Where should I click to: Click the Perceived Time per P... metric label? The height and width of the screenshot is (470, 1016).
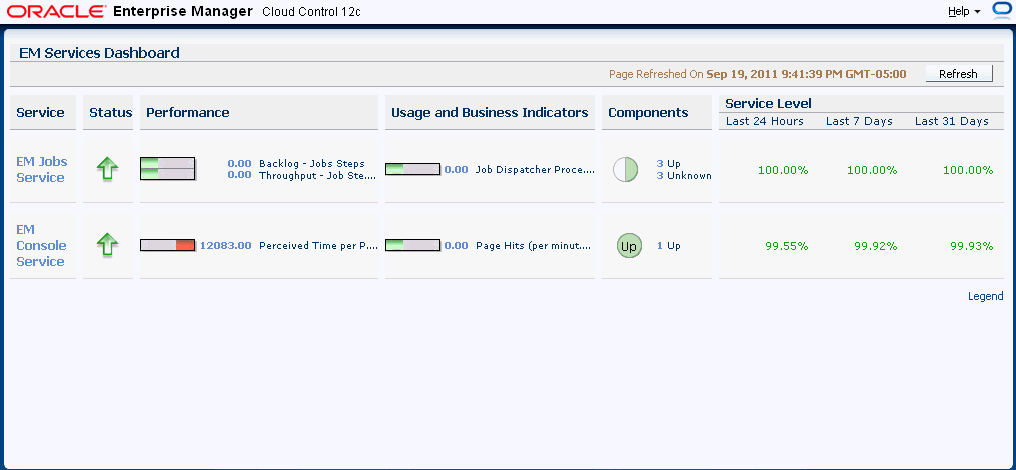coord(318,246)
